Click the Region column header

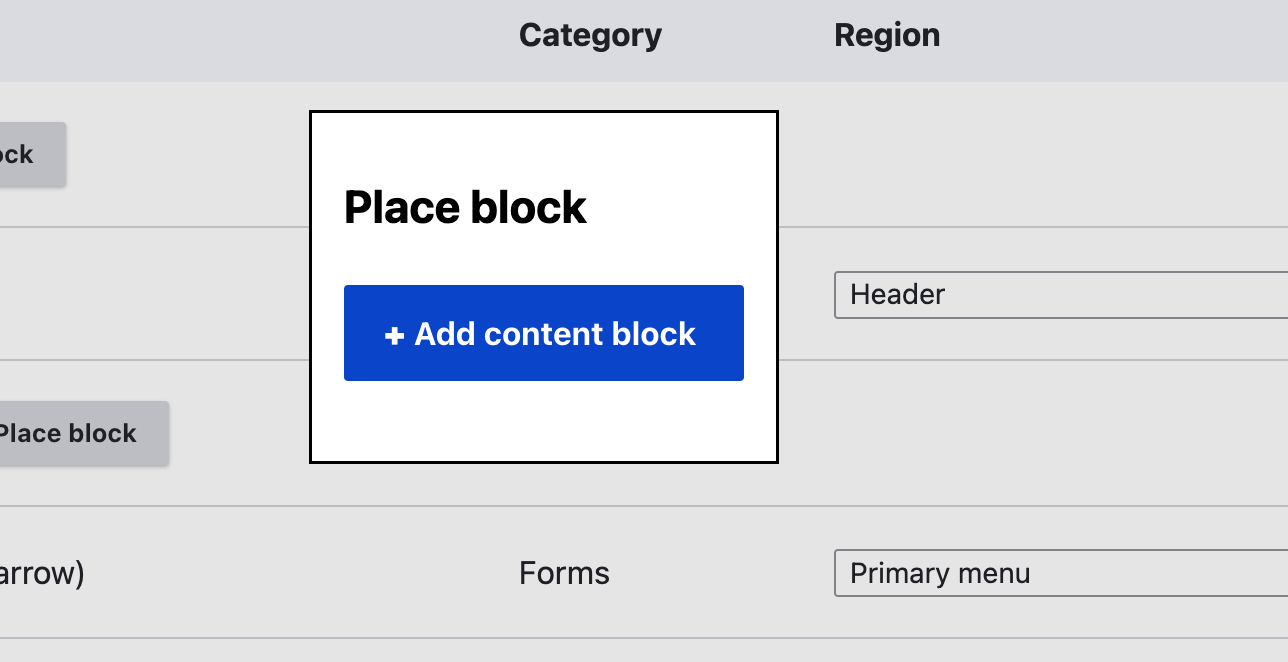point(887,34)
